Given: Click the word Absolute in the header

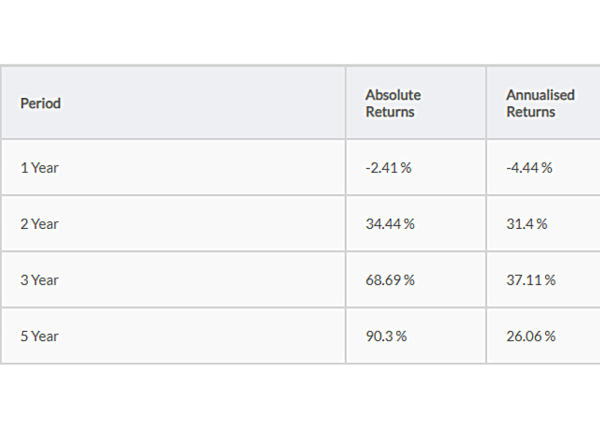Looking at the screenshot, I should click(x=393, y=95).
